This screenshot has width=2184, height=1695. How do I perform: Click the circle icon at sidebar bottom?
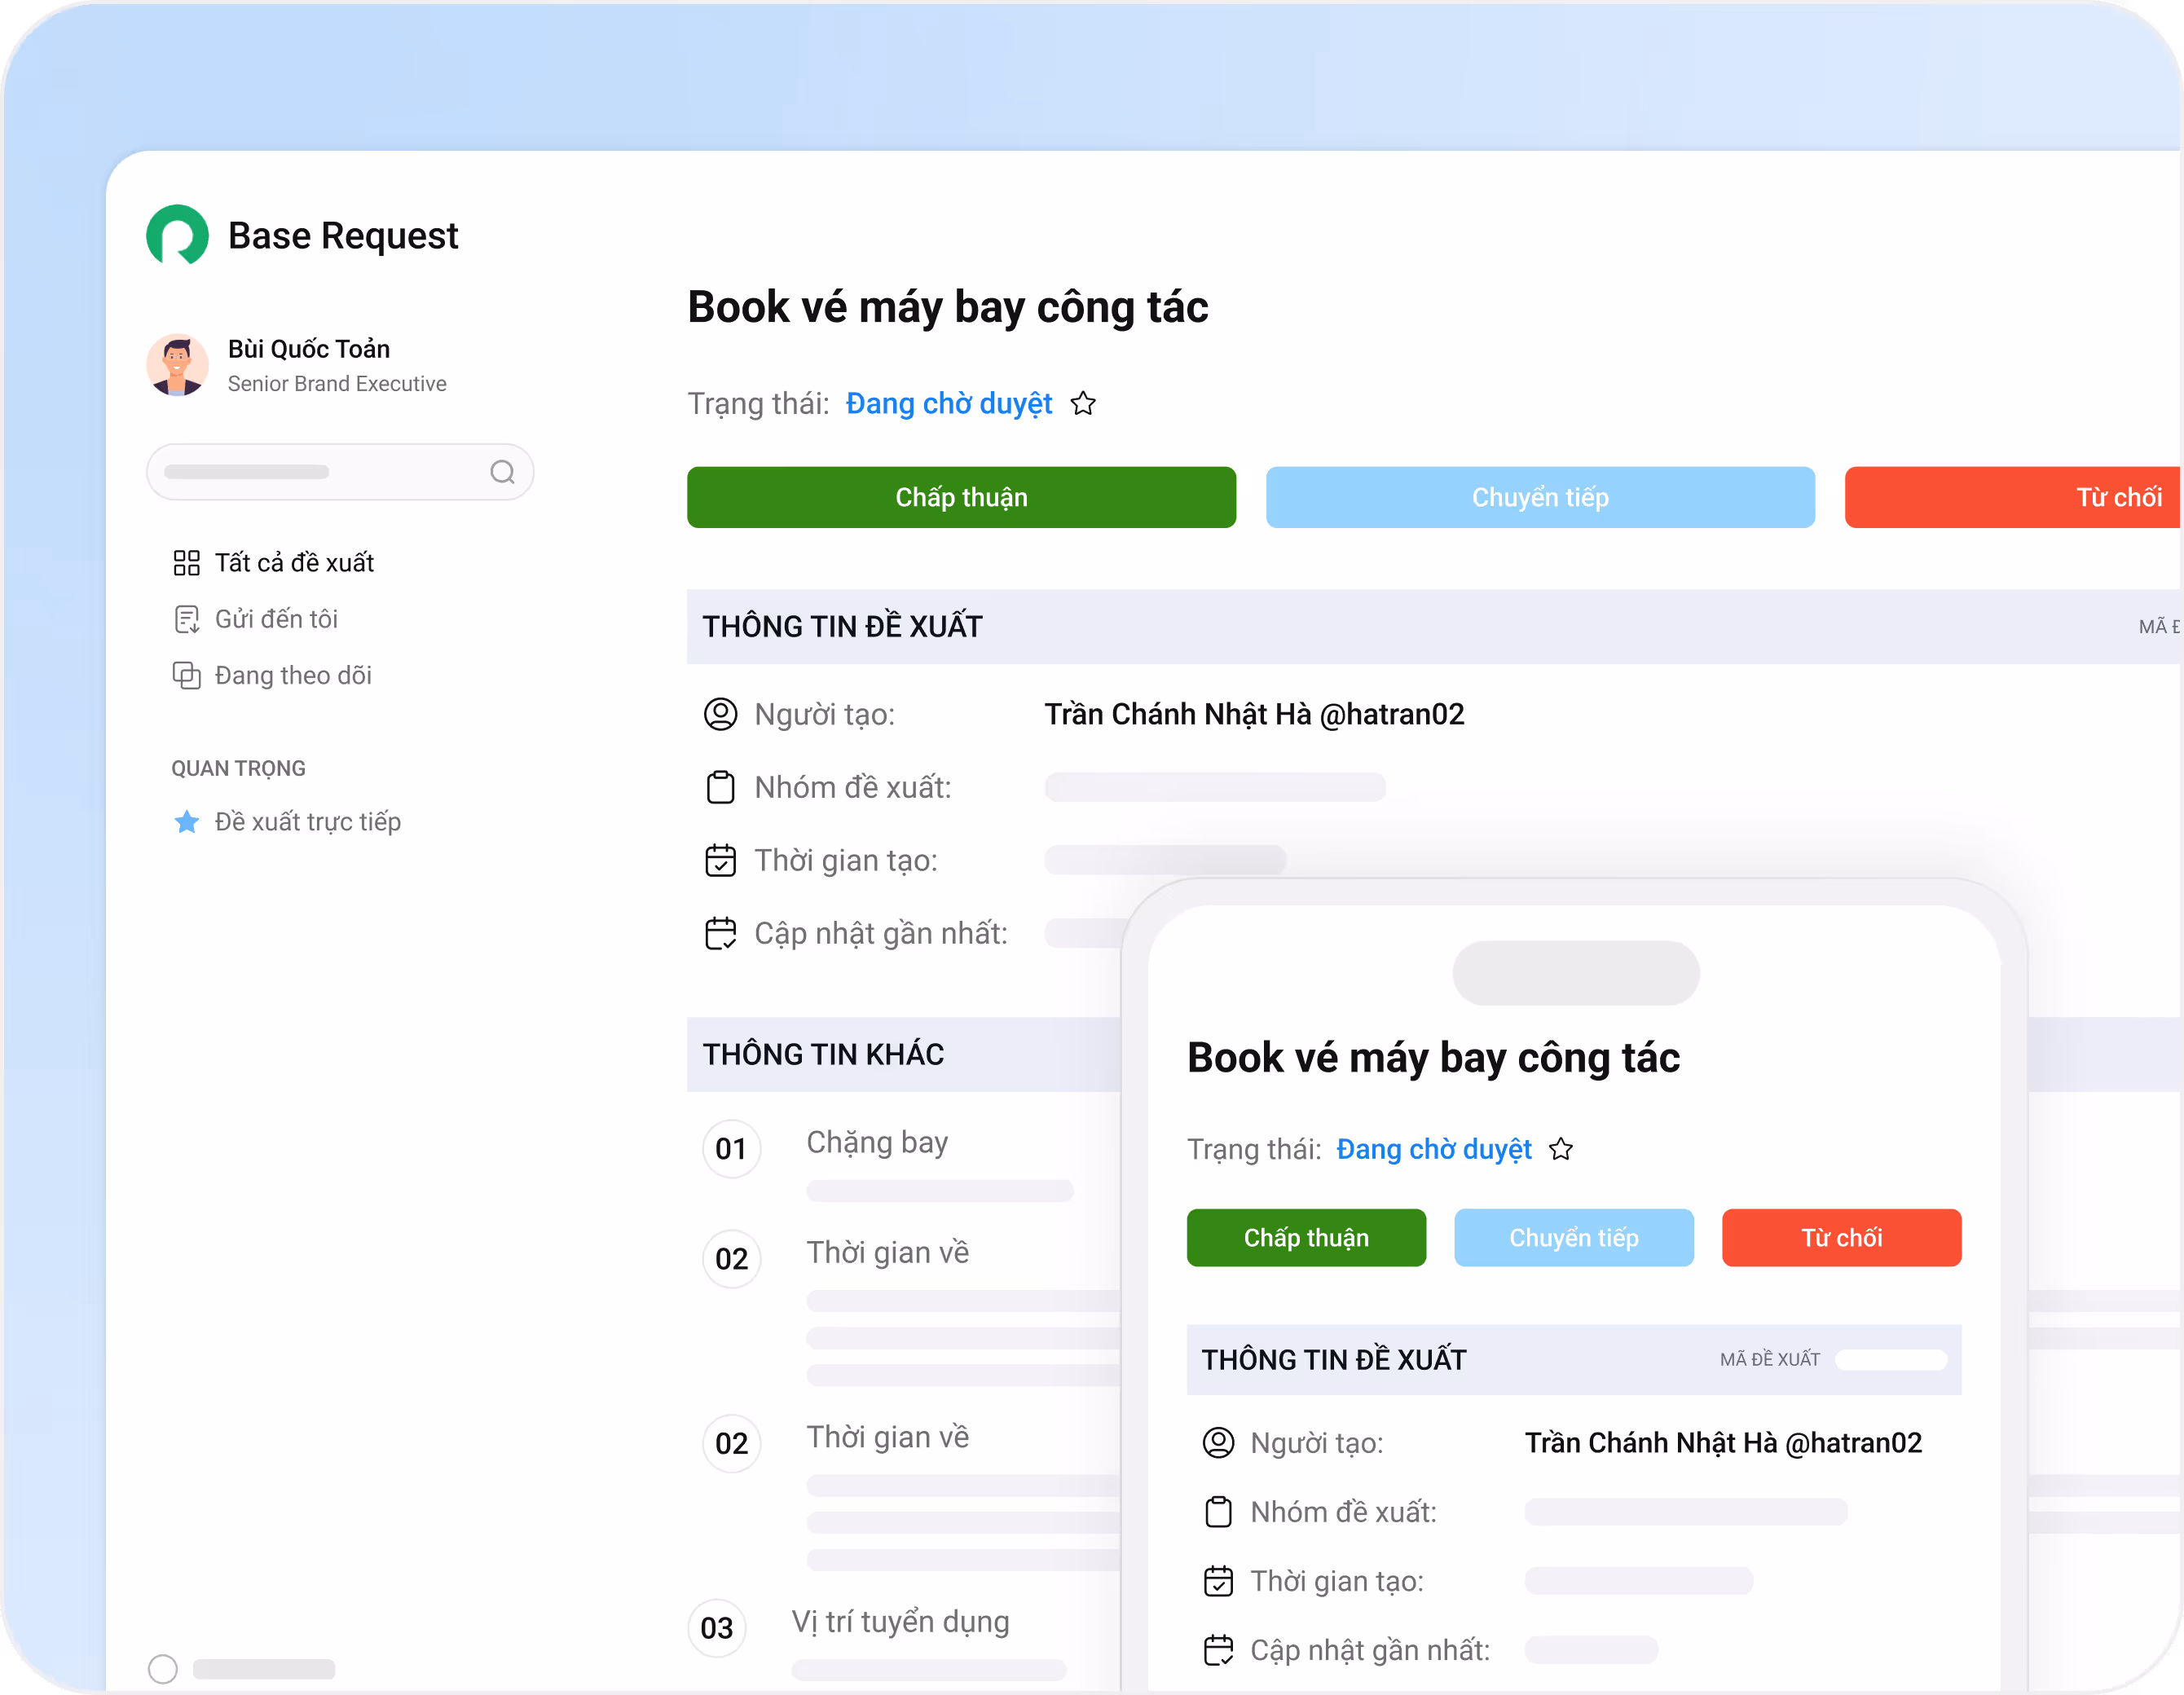pyautogui.click(x=163, y=1669)
